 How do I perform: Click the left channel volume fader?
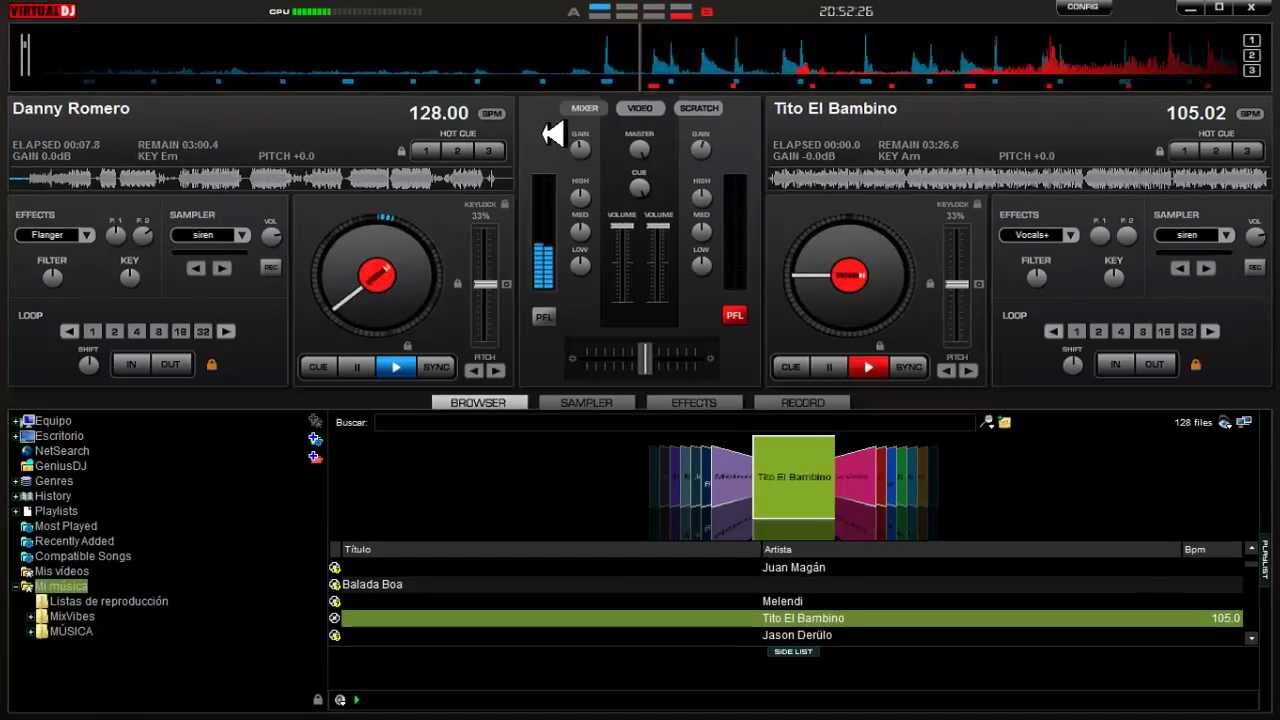(622, 226)
